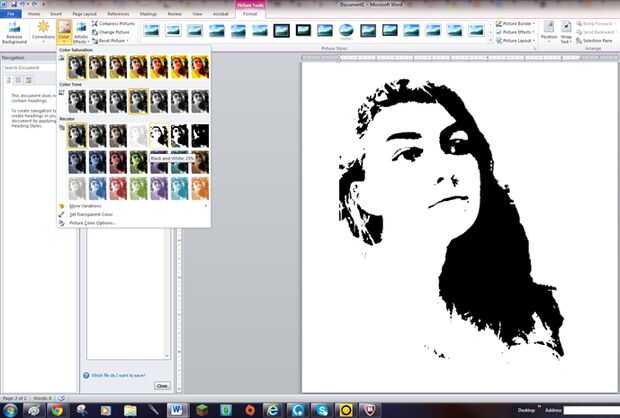Click the Color button in ribbon
Viewport: 620px width, 418px height.
64,32
